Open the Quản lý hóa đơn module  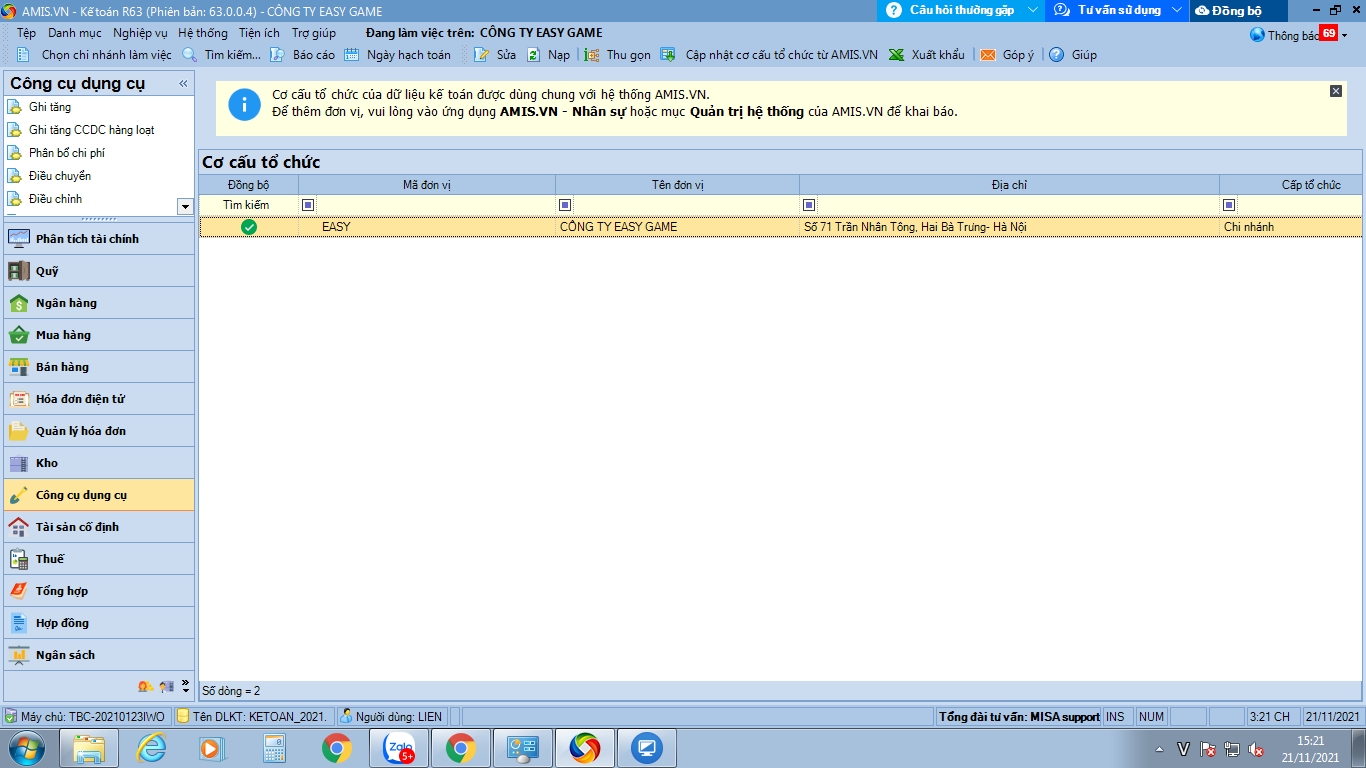click(99, 431)
